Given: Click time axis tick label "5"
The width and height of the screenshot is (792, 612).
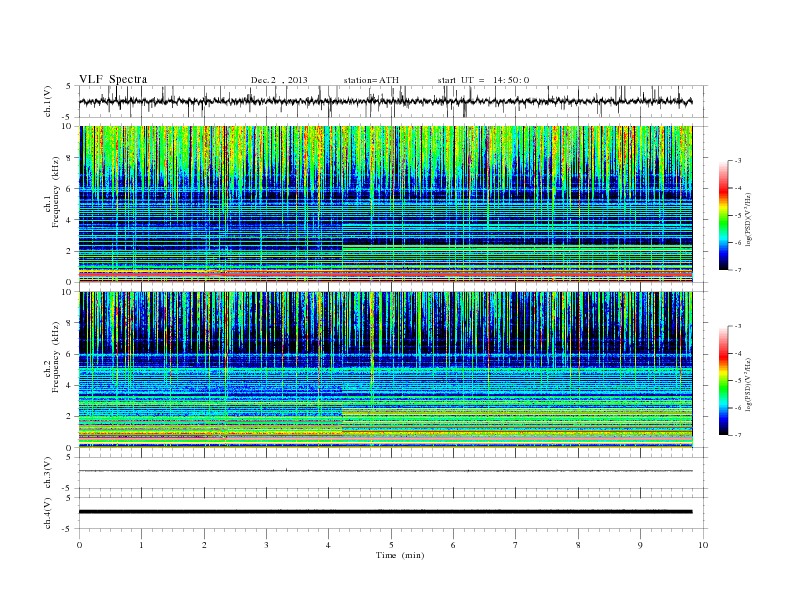Looking at the screenshot, I should pos(391,545).
